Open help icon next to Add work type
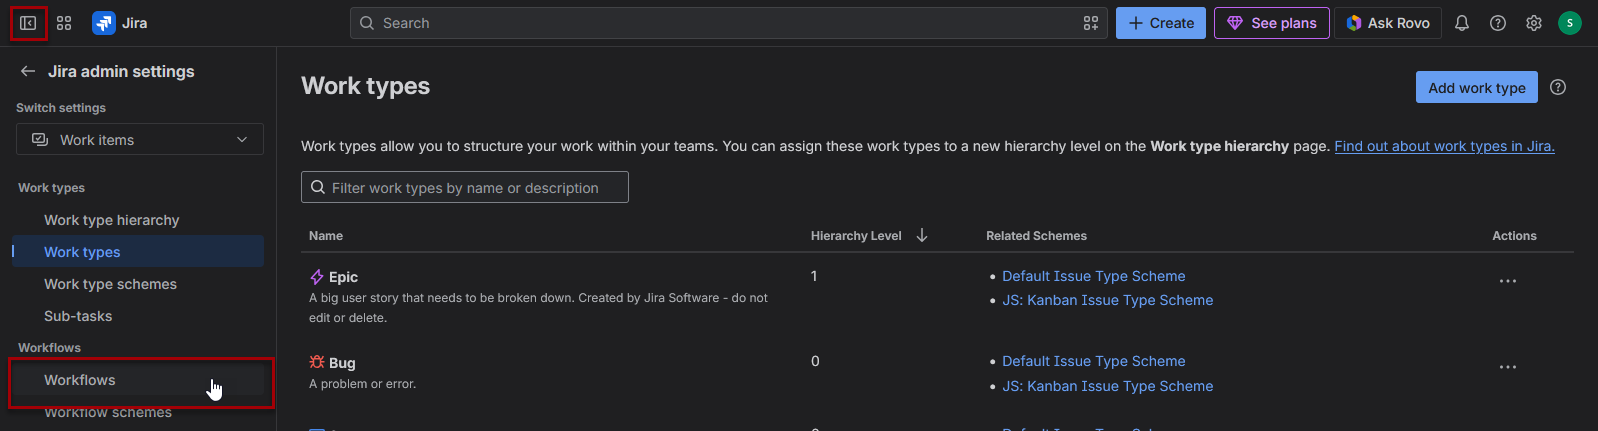Screen dimensions: 1598x431 click(1558, 87)
